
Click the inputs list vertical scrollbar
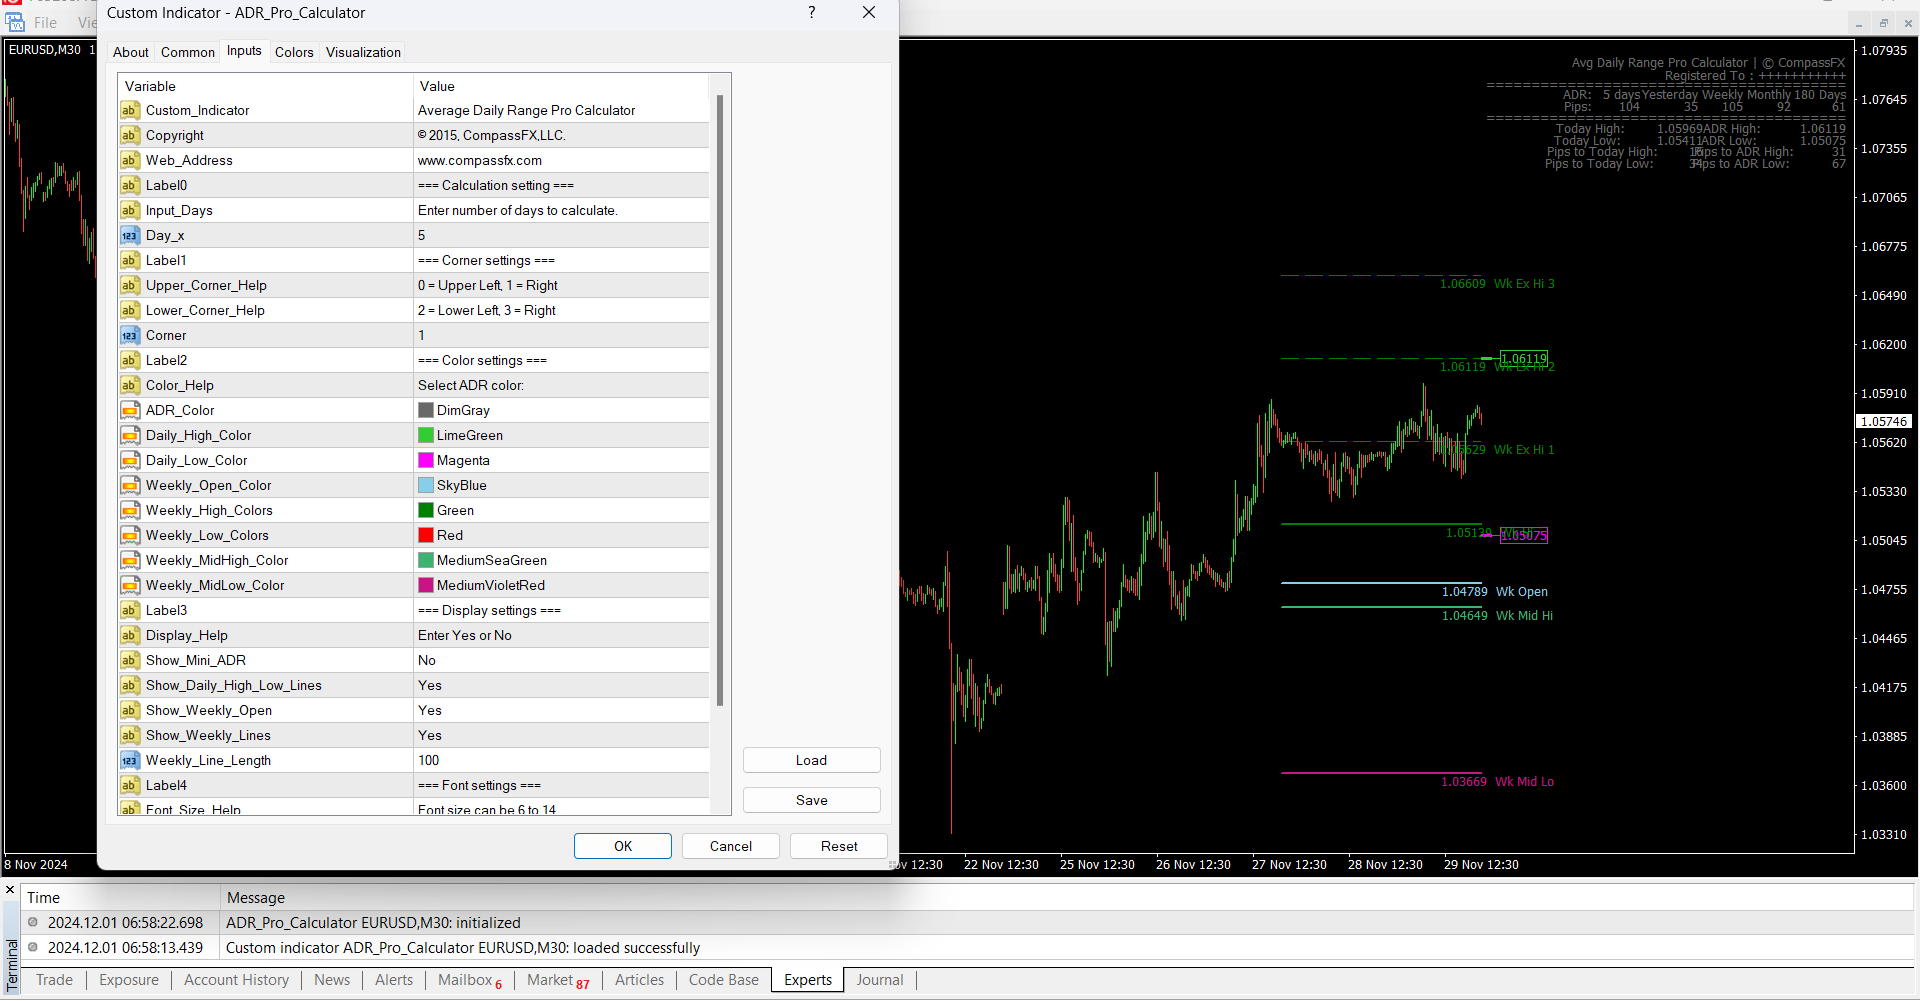(x=720, y=400)
